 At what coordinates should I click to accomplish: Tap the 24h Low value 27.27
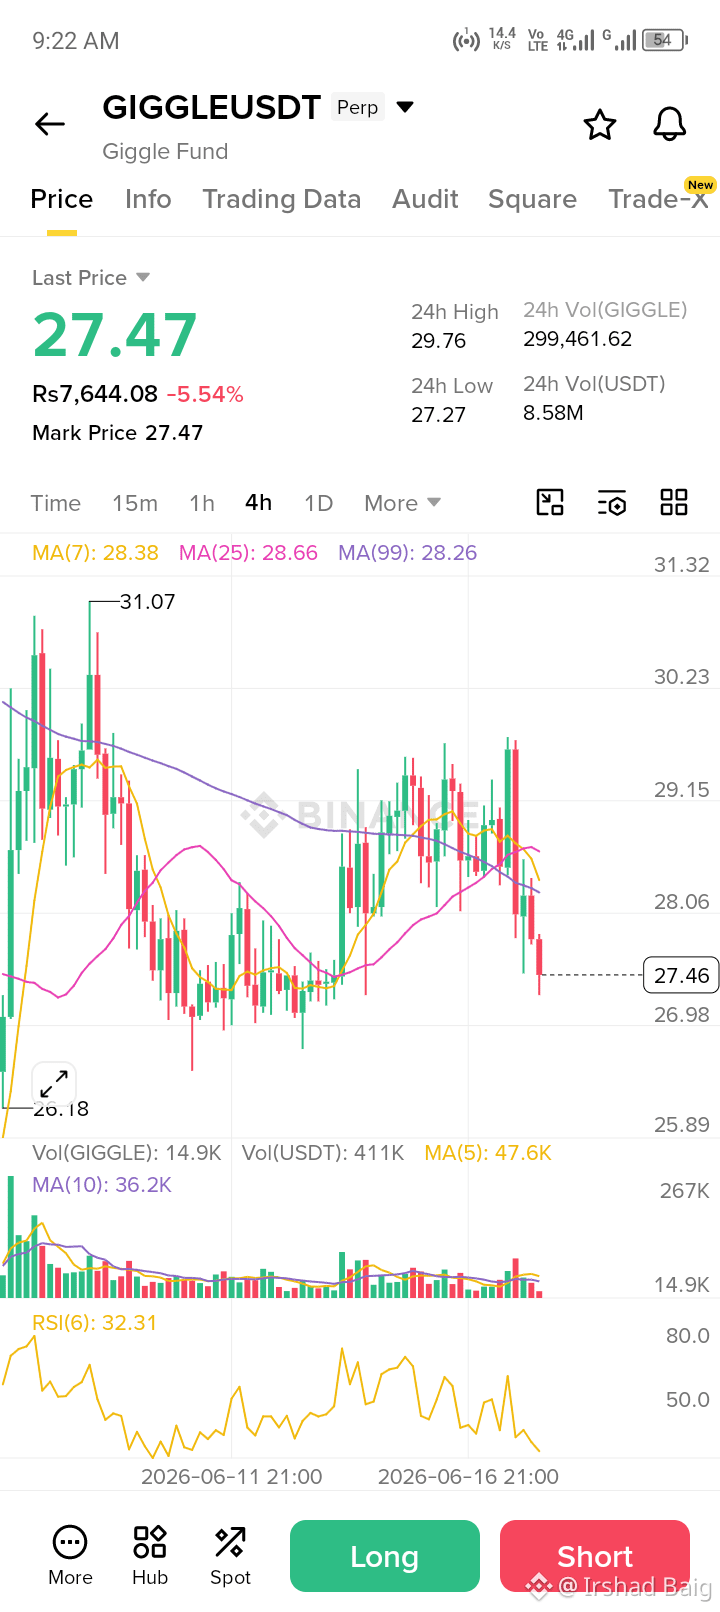tap(439, 415)
